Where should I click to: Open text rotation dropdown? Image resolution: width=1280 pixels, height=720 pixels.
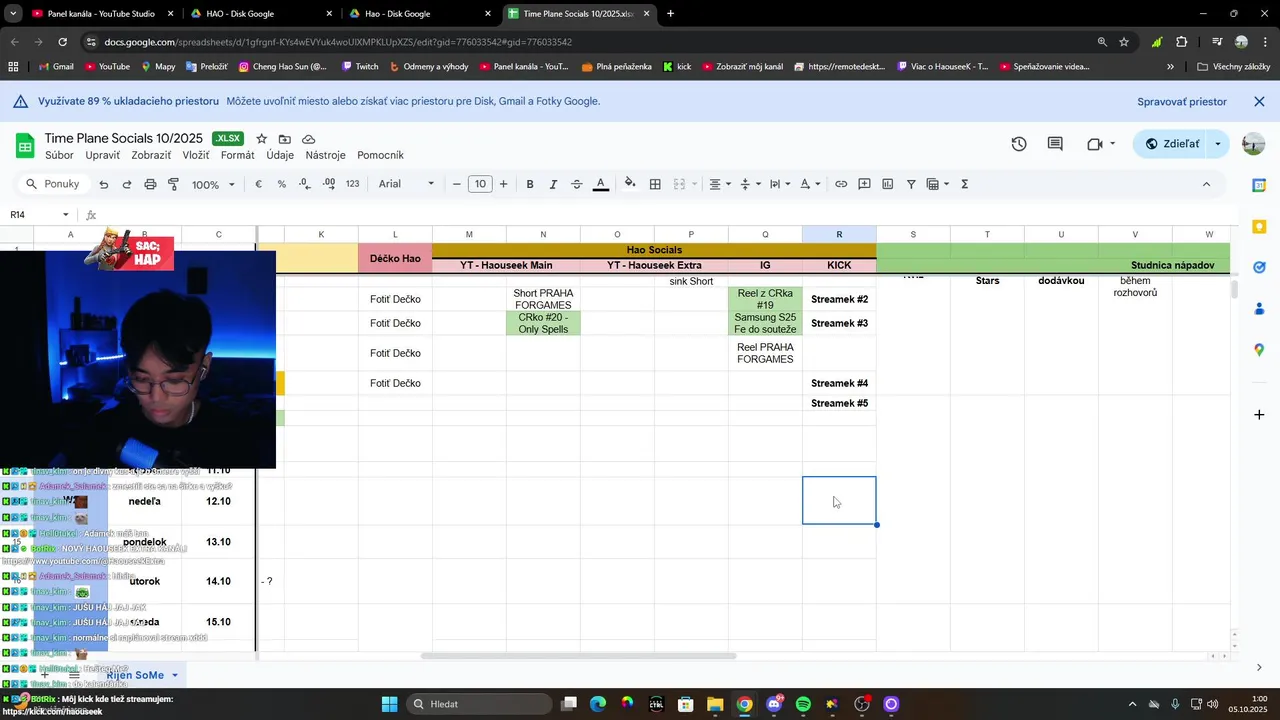click(x=809, y=184)
